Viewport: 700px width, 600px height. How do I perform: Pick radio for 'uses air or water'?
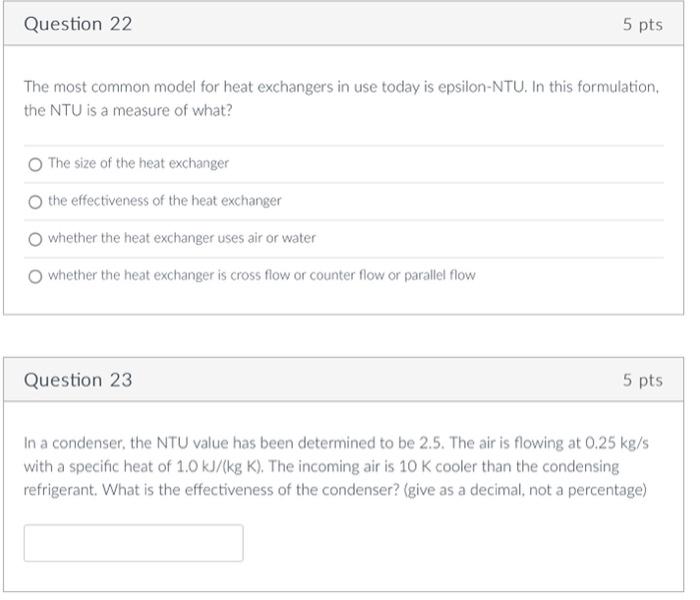click(35, 239)
